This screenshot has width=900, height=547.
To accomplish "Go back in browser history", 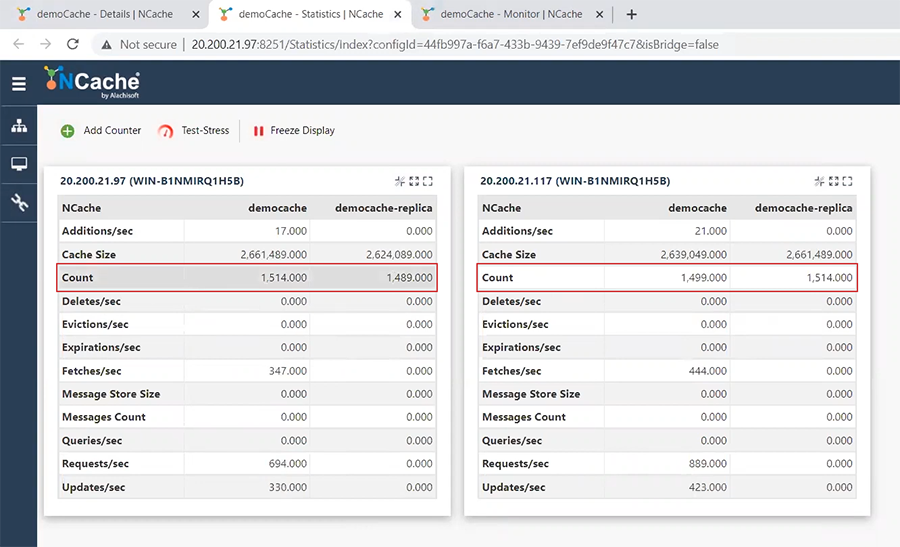I will [18, 44].
